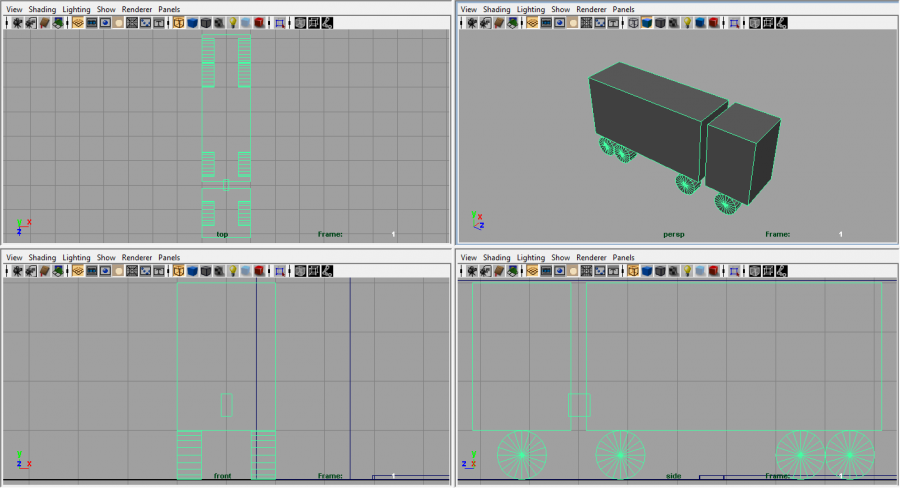Open Panels menu in persp panel
The width and height of the screenshot is (900, 488).
[x=623, y=9]
